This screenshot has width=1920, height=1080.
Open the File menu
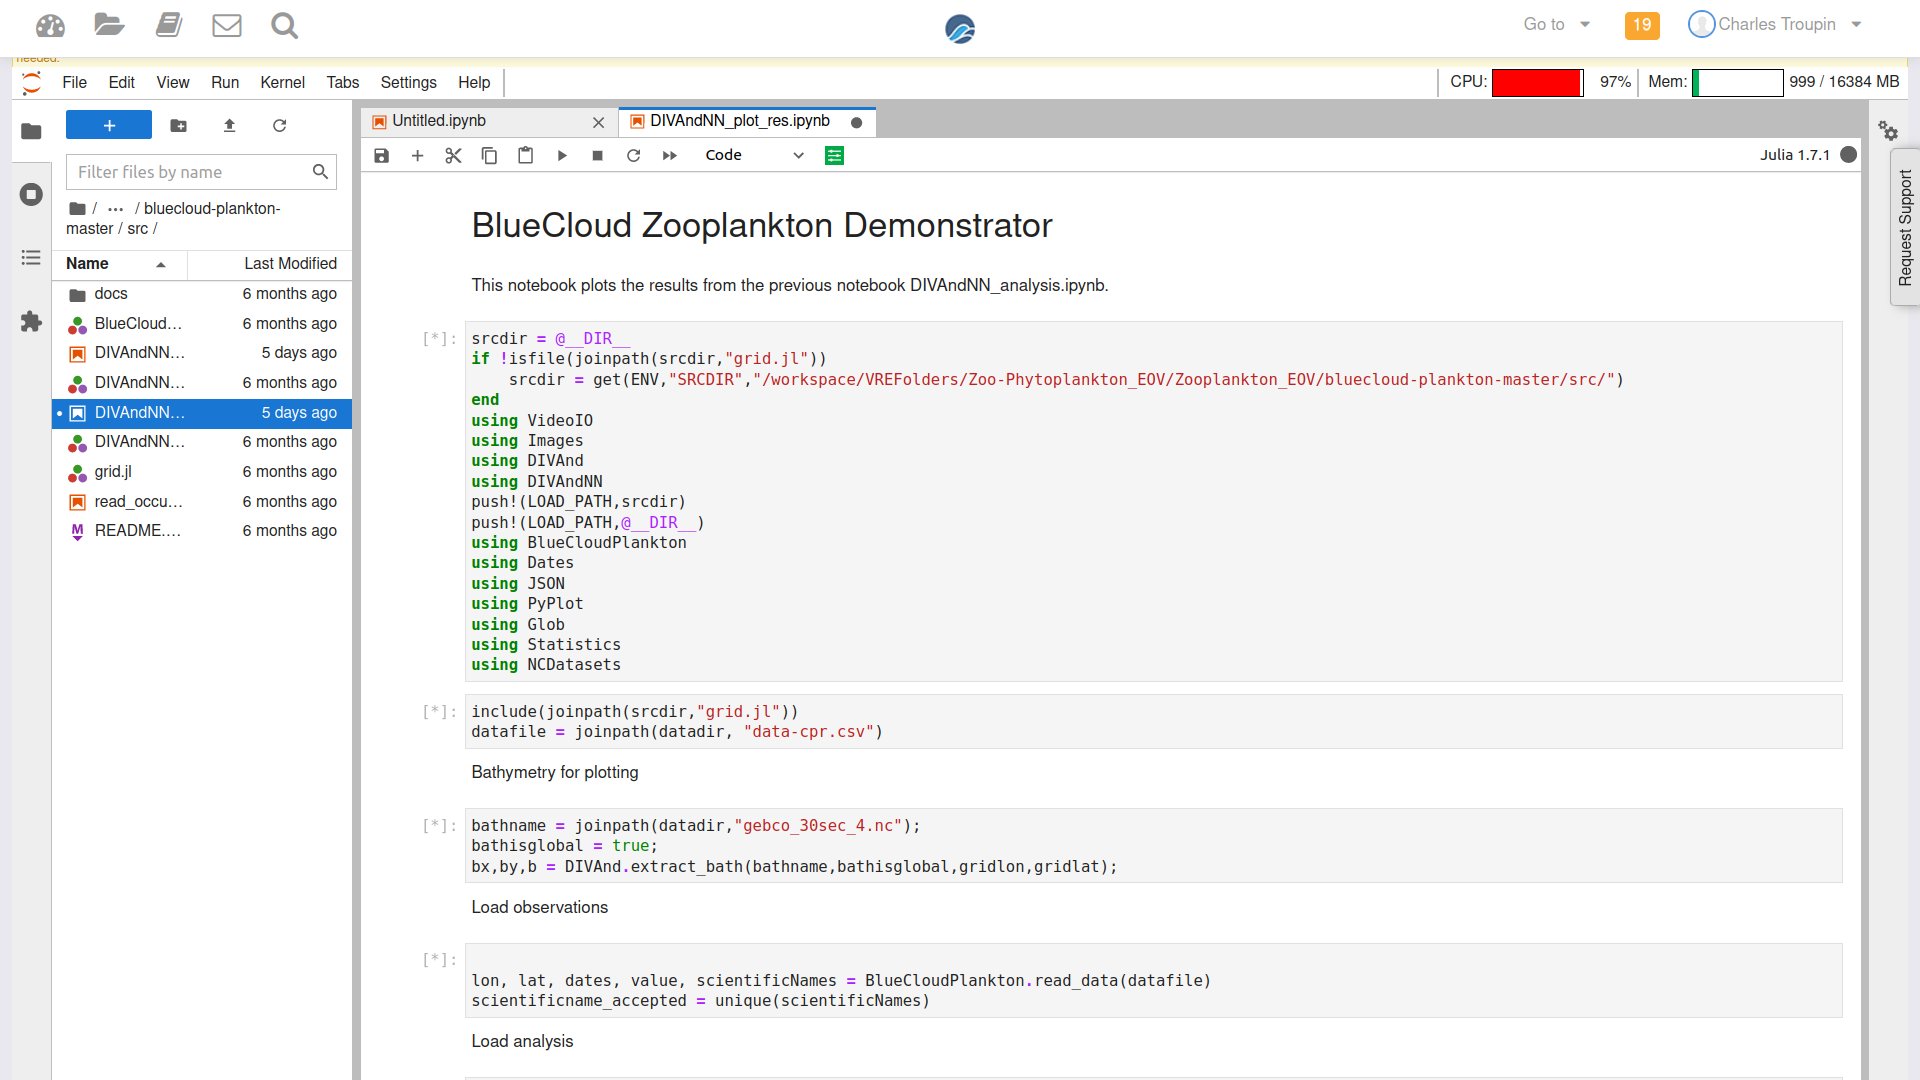pos(74,82)
